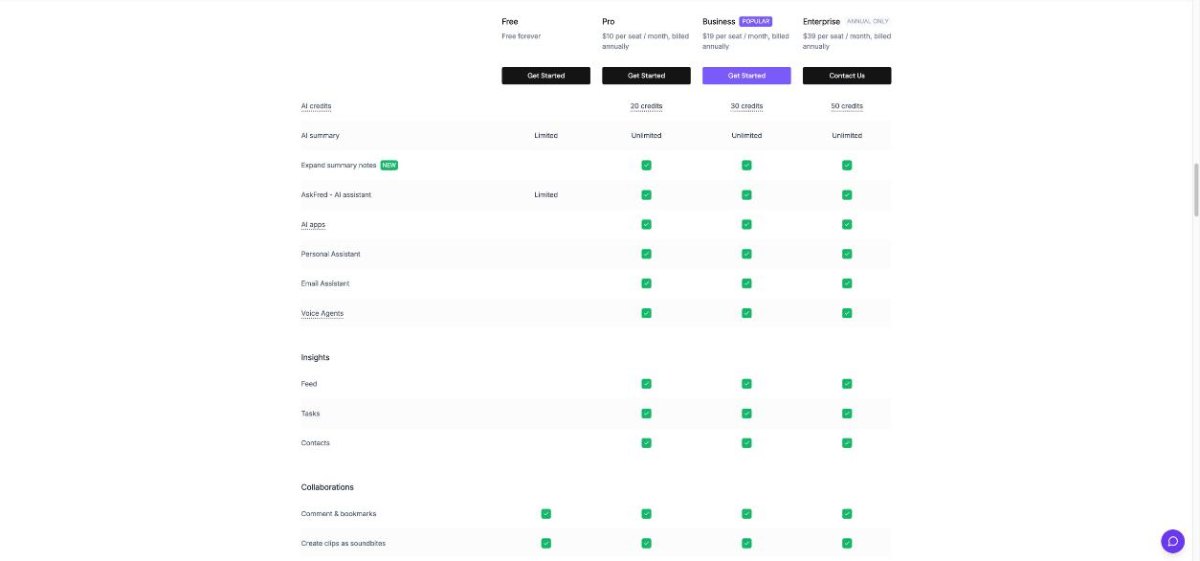Click the Pro checkmark in the Feed row

646,383
